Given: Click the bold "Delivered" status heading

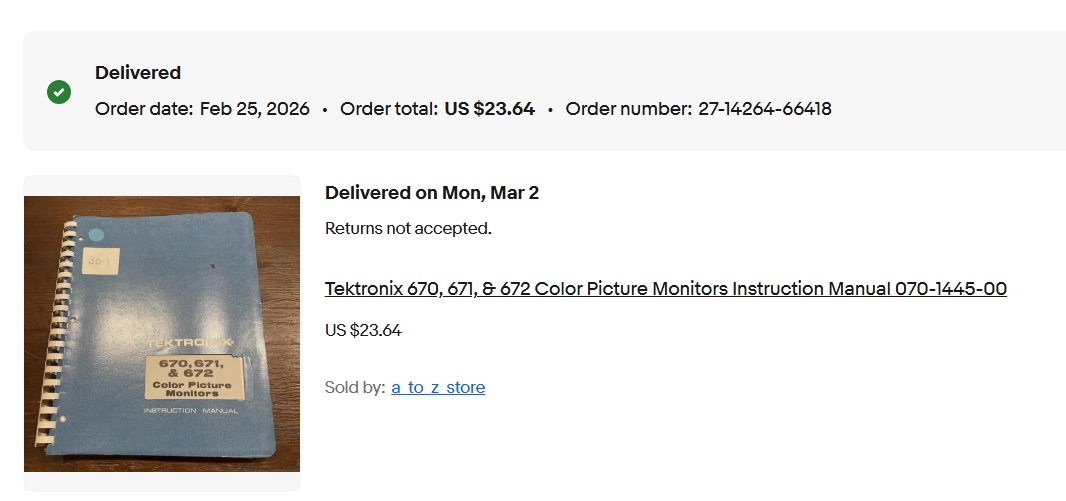Looking at the screenshot, I should [138, 73].
